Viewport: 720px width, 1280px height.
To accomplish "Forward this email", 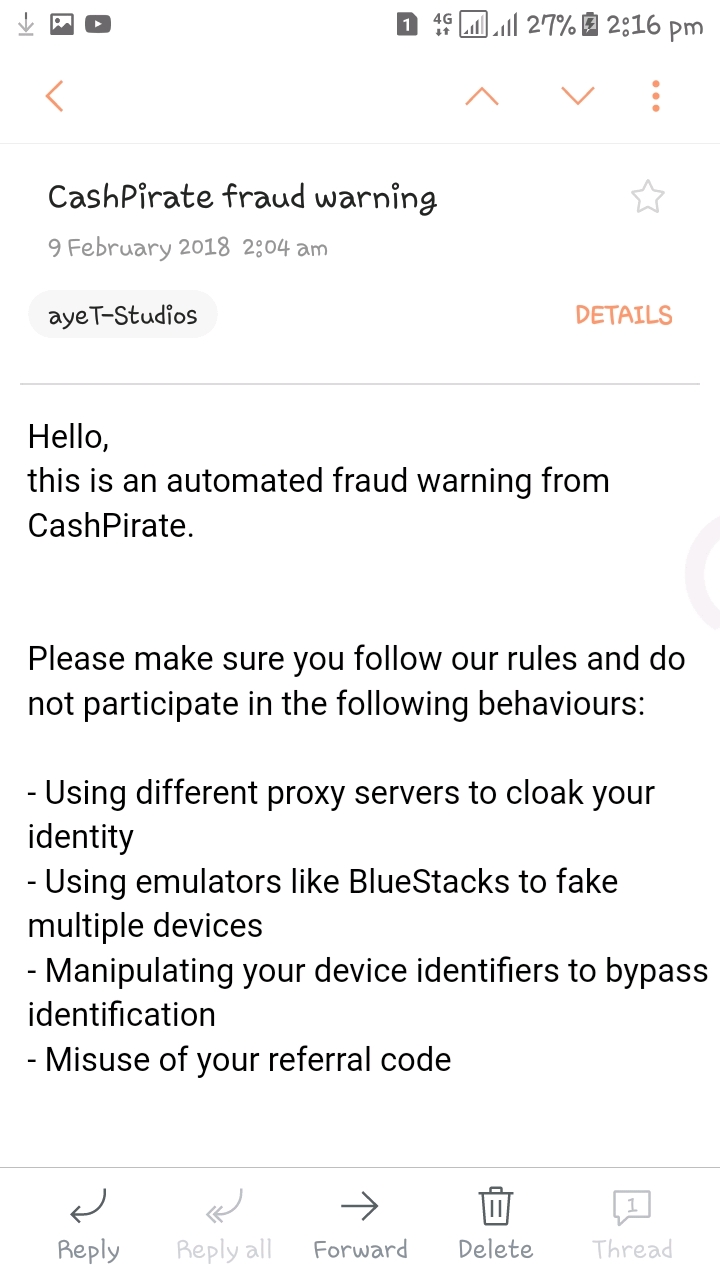I will [x=360, y=1225].
